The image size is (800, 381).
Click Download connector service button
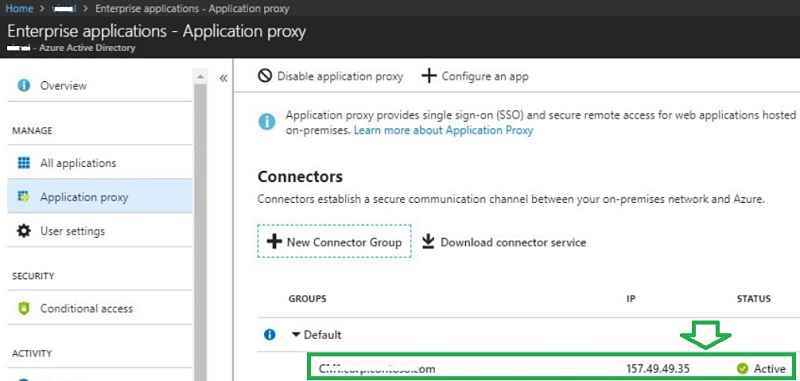click(x=504, y=242)
